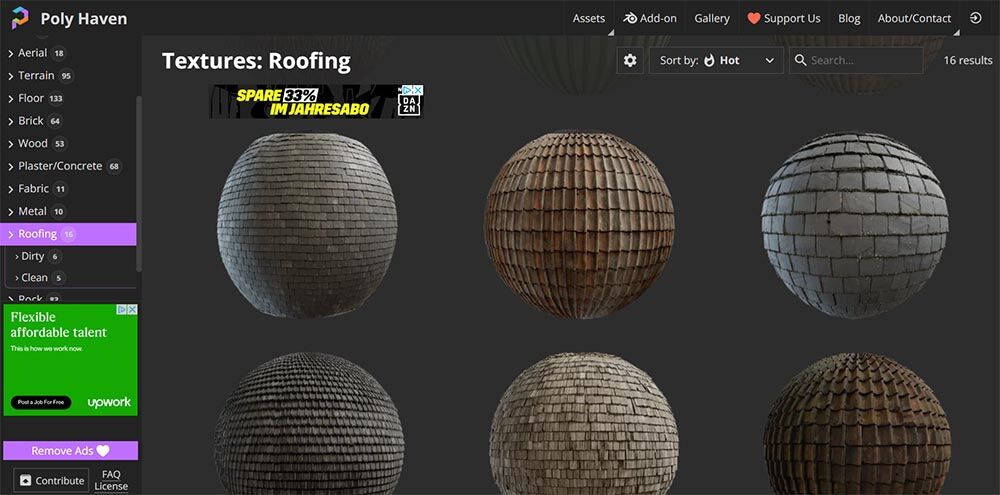1000x495 pixels.
Task: Expand the Terrain category chevron
Action: click(x=11, y=76)
